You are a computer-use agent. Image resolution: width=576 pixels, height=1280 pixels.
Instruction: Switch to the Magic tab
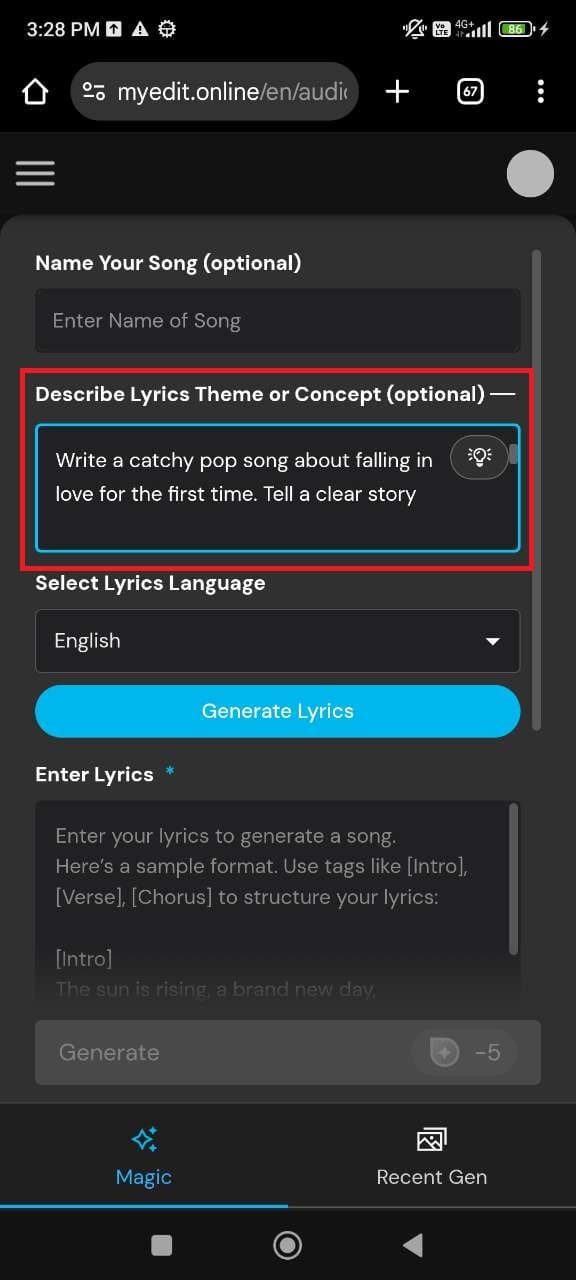143,1156
